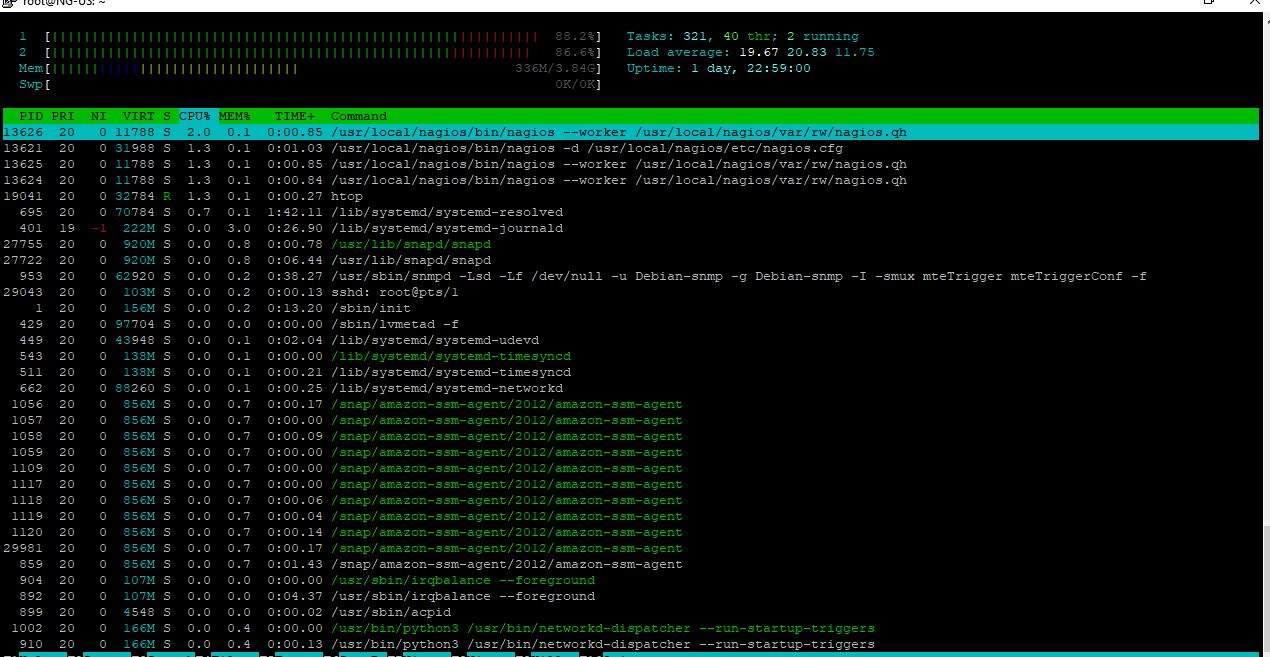Viewport: 1270px width, 657px height.
Task: Click the Load average 19.67 20.83 11.75 line
Action: (751, 52)
